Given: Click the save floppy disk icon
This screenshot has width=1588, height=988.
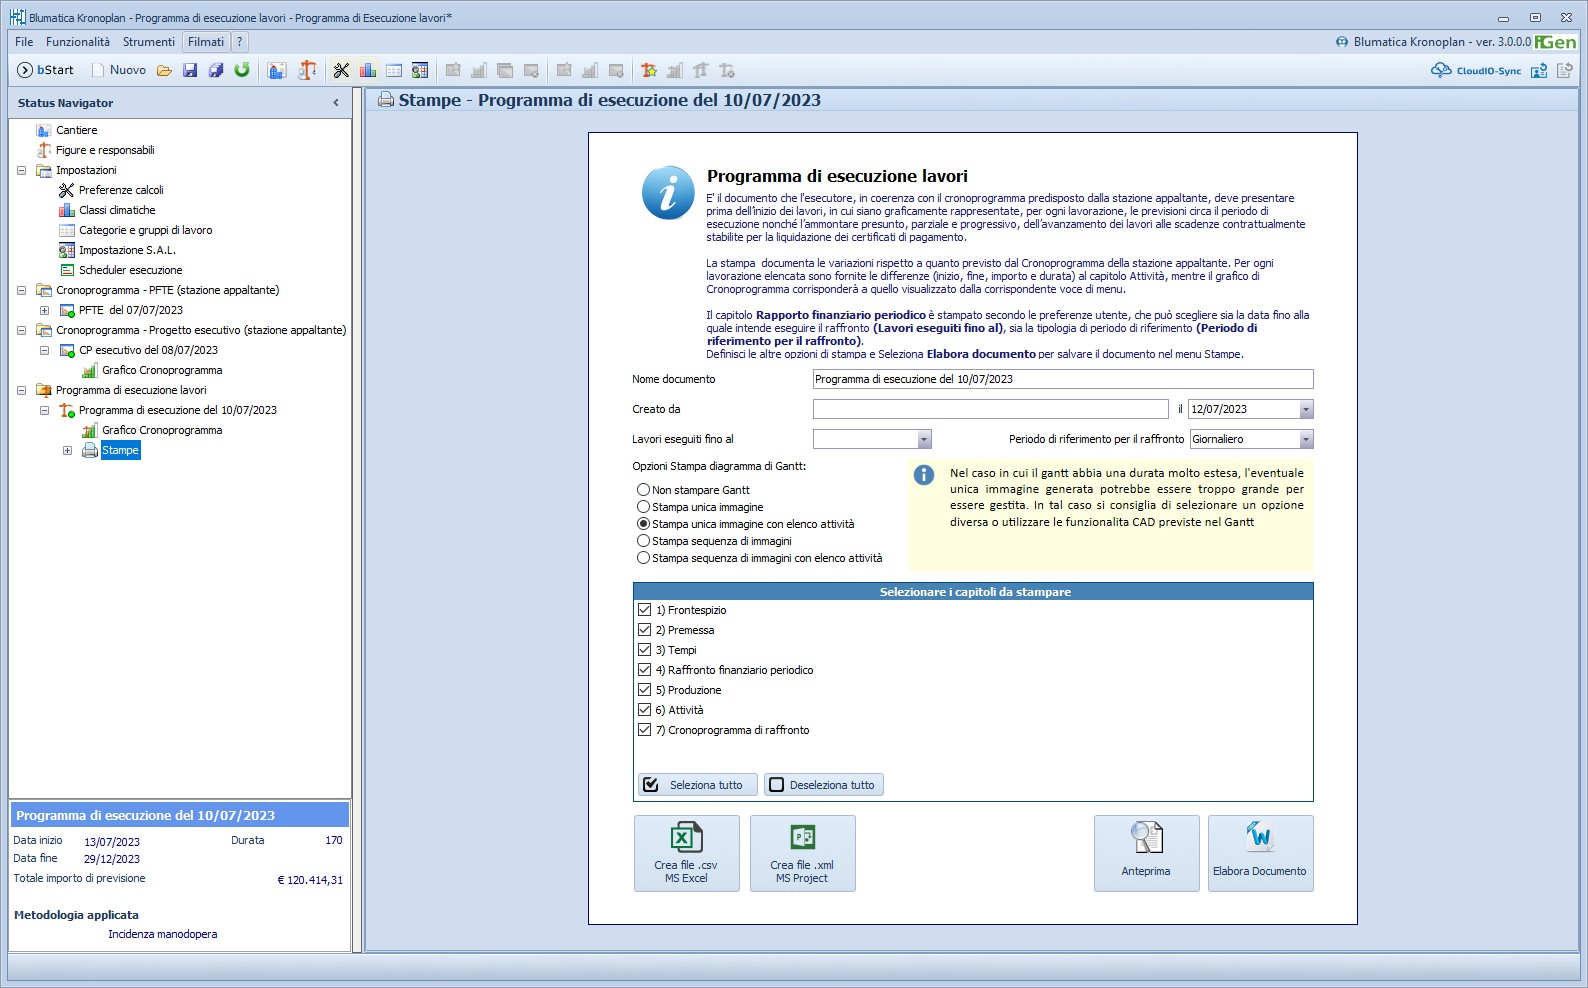Looking at the screenshot, I should [190, 70].
